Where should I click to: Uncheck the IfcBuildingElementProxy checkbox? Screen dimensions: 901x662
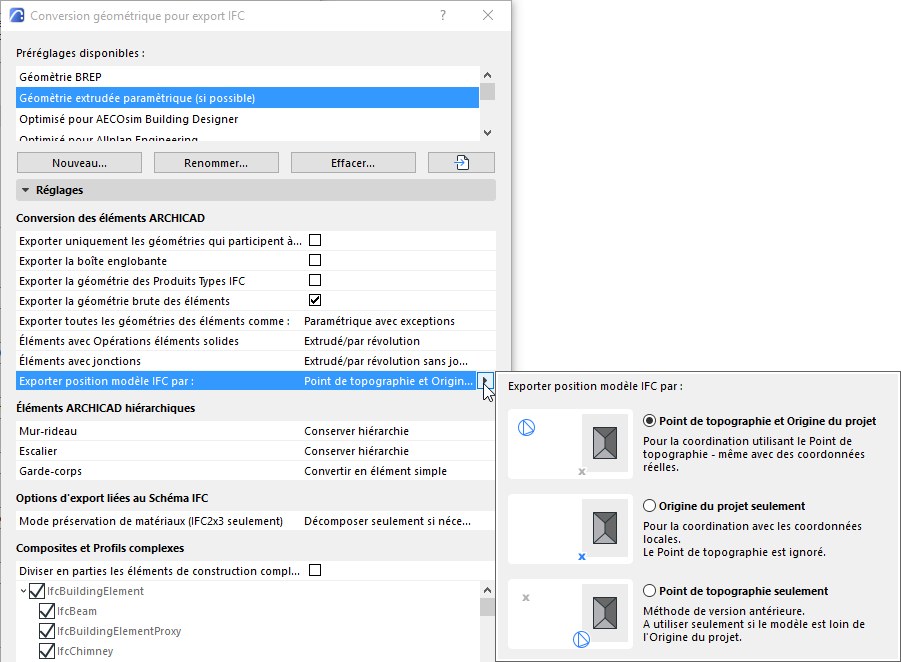coord(47,631)
